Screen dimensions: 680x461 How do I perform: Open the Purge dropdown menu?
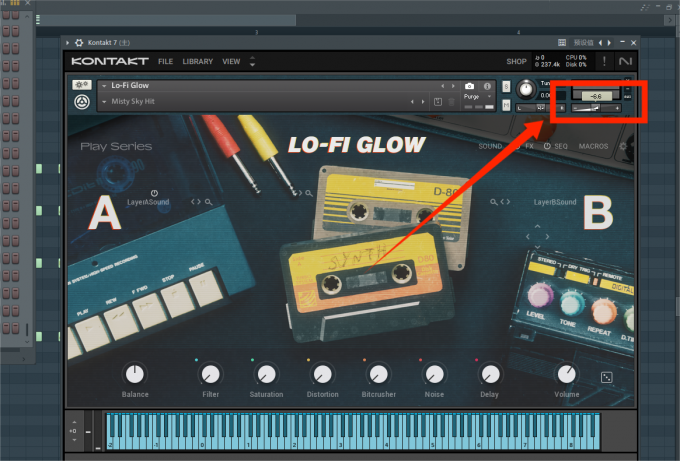477,97
